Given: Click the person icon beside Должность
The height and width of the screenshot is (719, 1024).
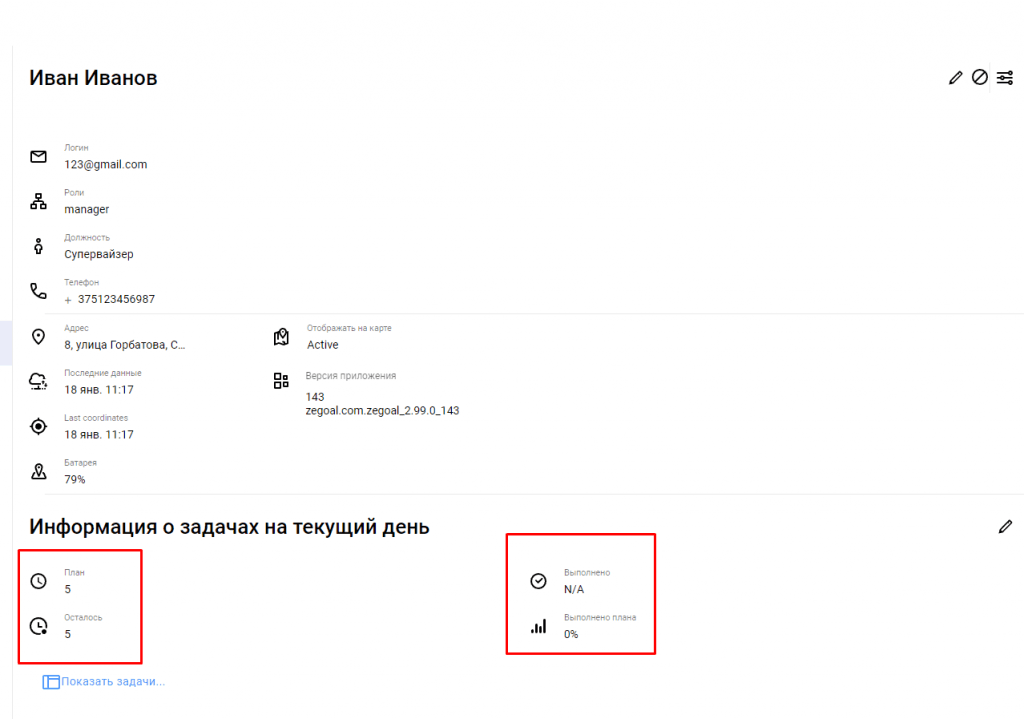Looking at the screenshot, I should [x=39, y=246].
